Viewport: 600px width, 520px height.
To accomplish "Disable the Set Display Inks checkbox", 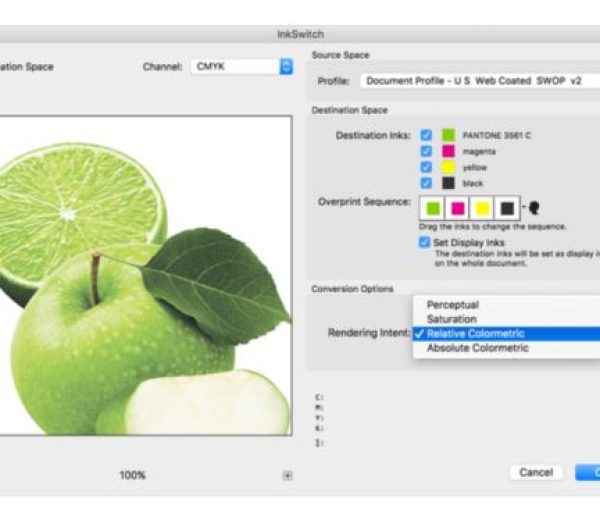I will [x=427, y=241].
